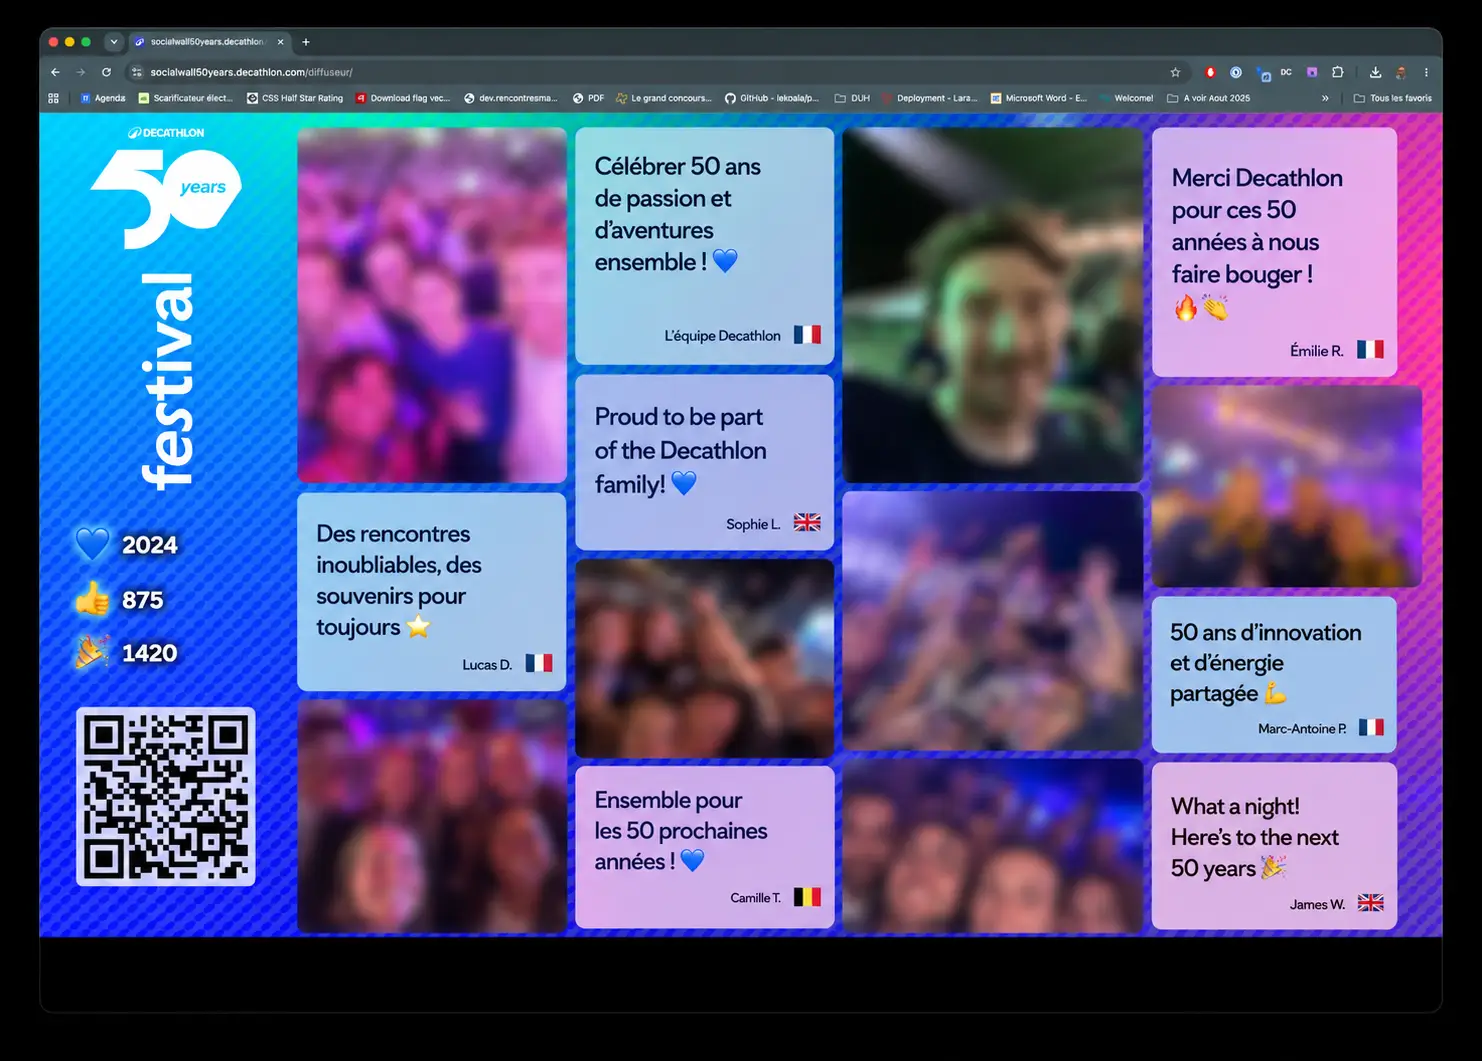The image size is (1482, 1061).
Task: Open the Welcome! bookmark
Action: pyautogui.click(x=1126, y=98)
